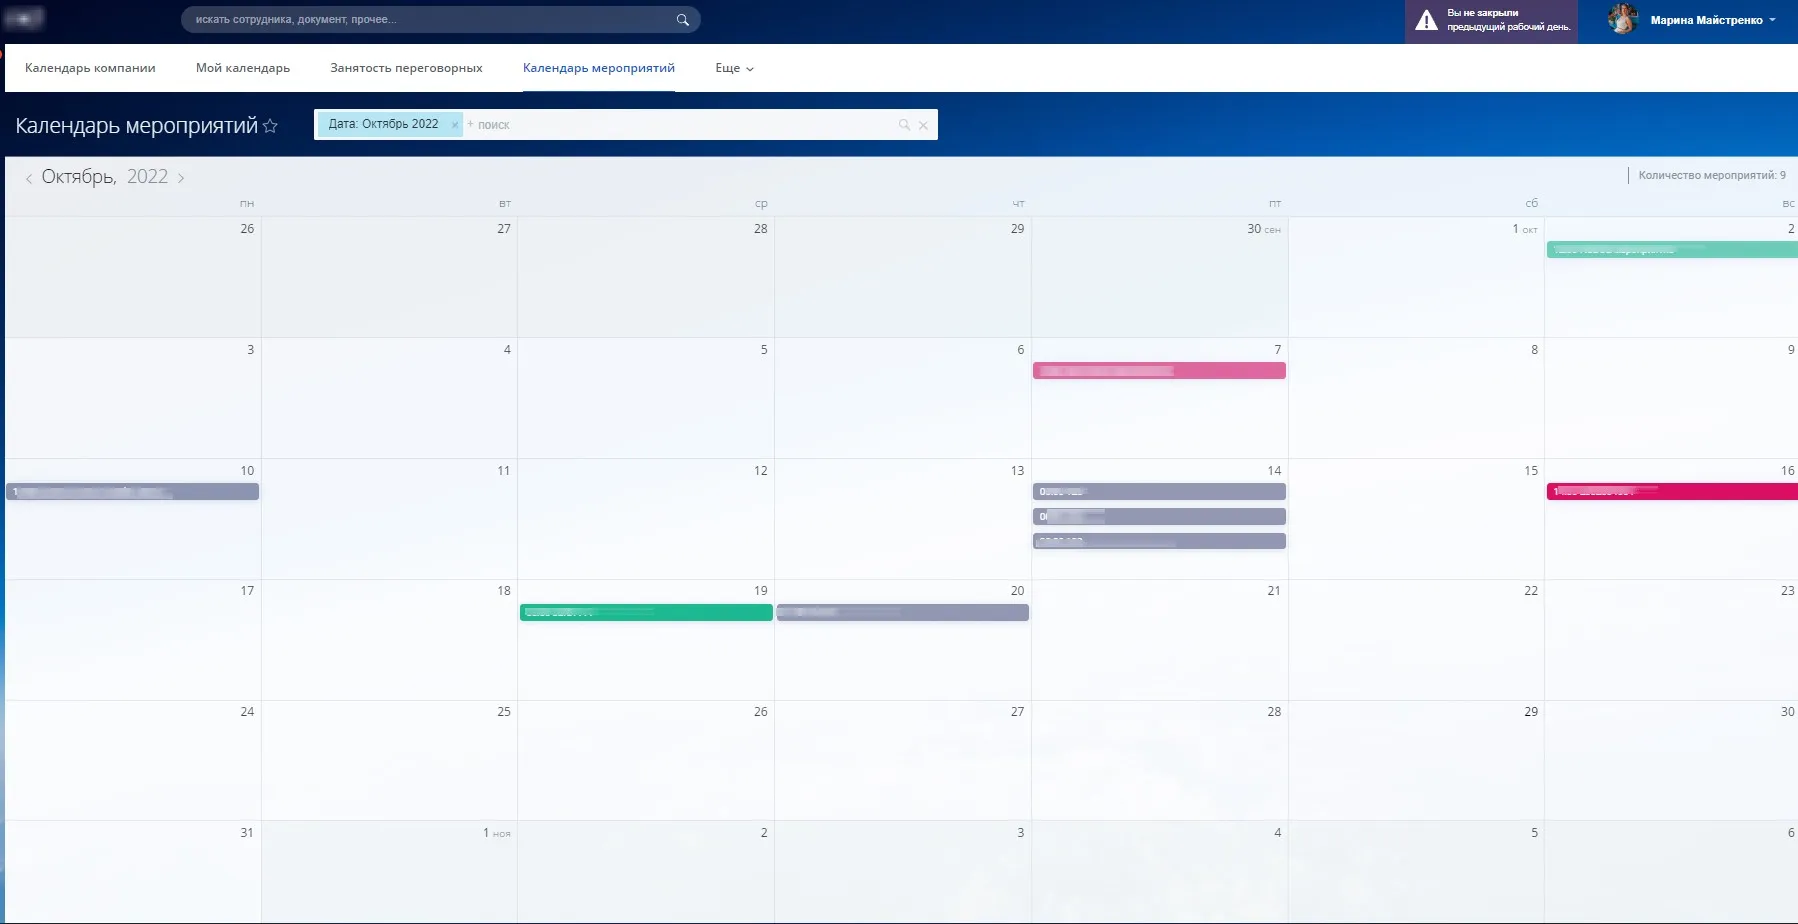Switch to the Календарь компании tab
The image size is (1798, 924).
[90, 68]
